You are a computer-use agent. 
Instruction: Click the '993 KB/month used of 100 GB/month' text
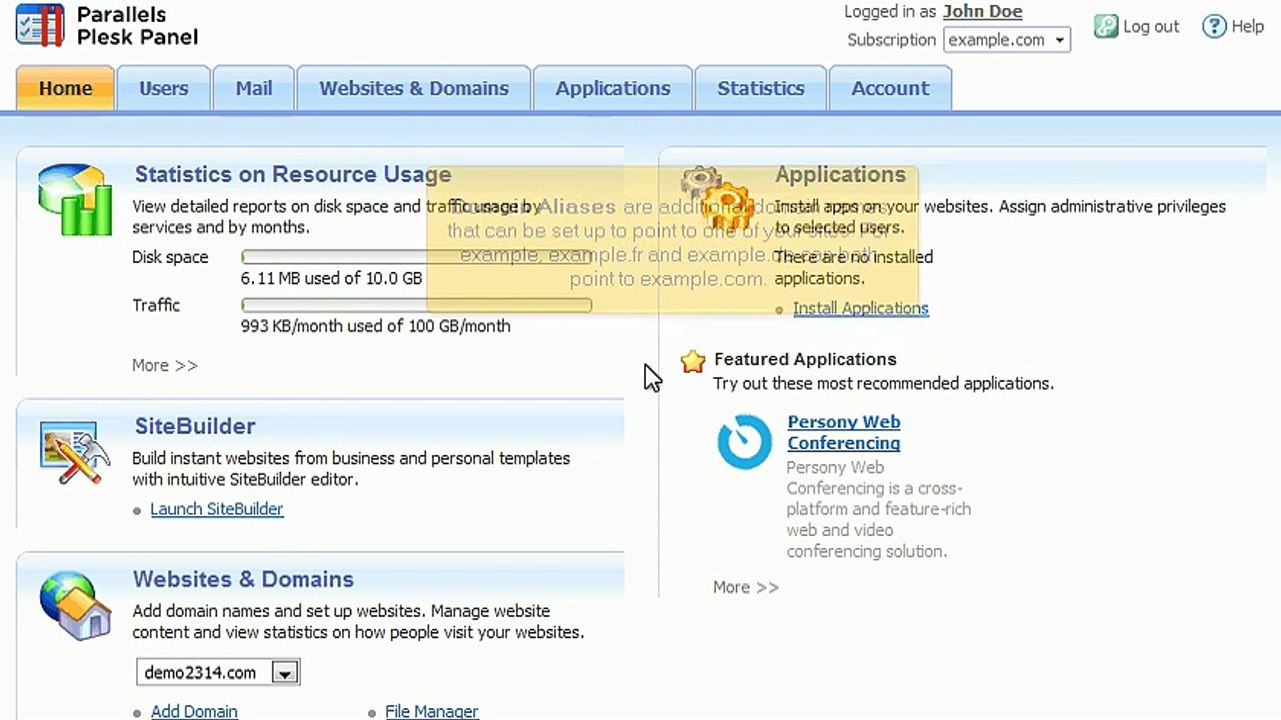(x=376, y=326)
